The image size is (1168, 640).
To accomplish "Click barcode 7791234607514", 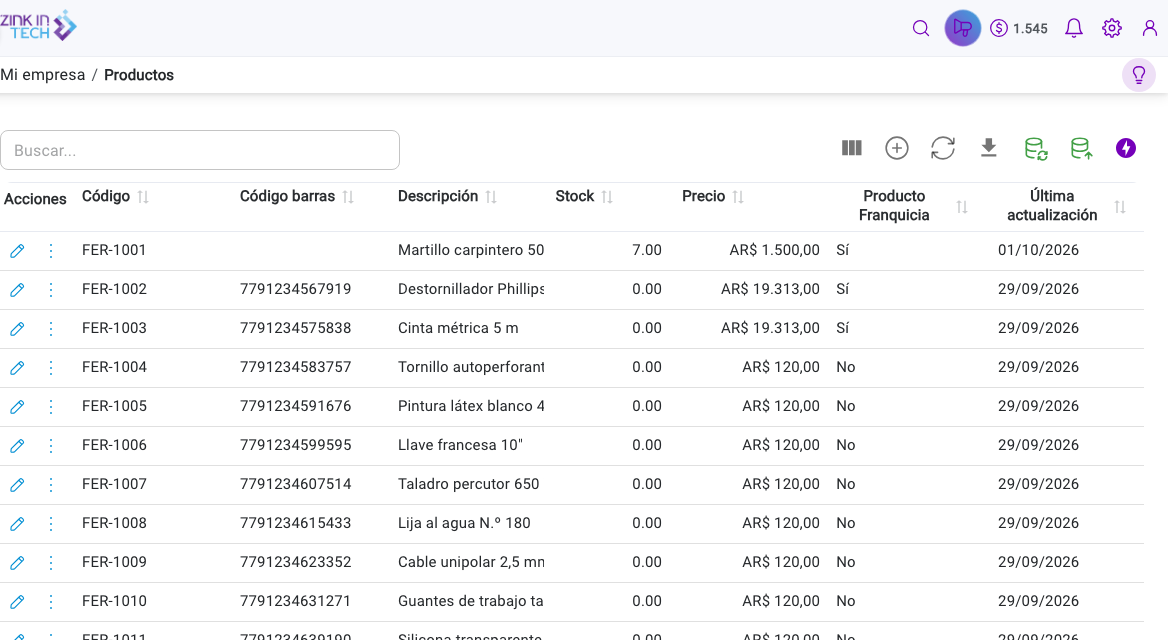I will click(295, 484).
